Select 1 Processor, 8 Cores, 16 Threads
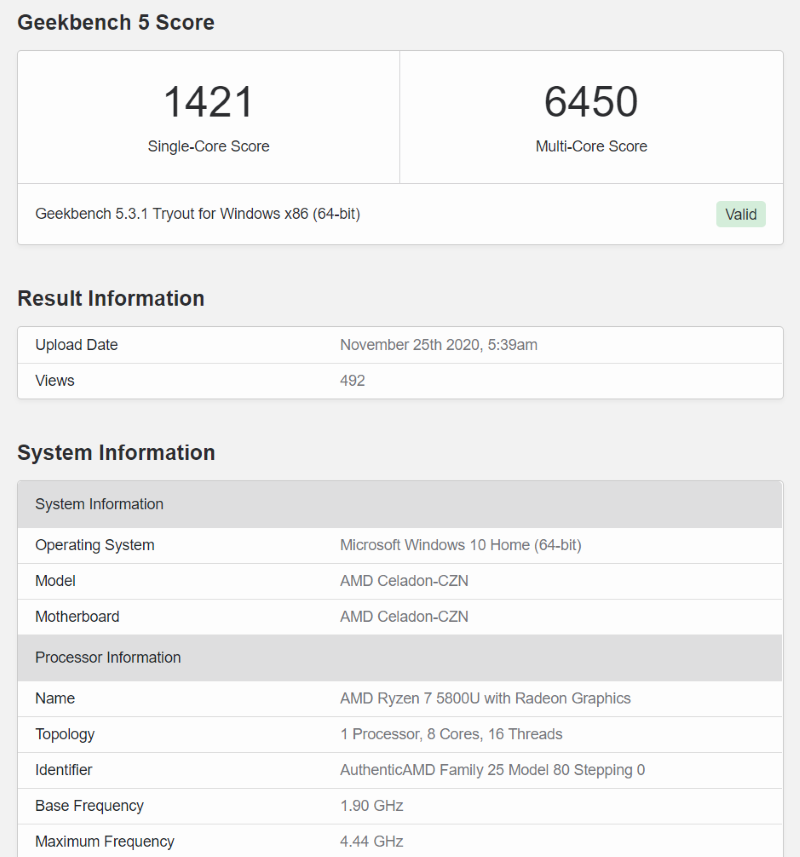Image resolution: width=800 pixels, height=857 pixels. [451, 734]
